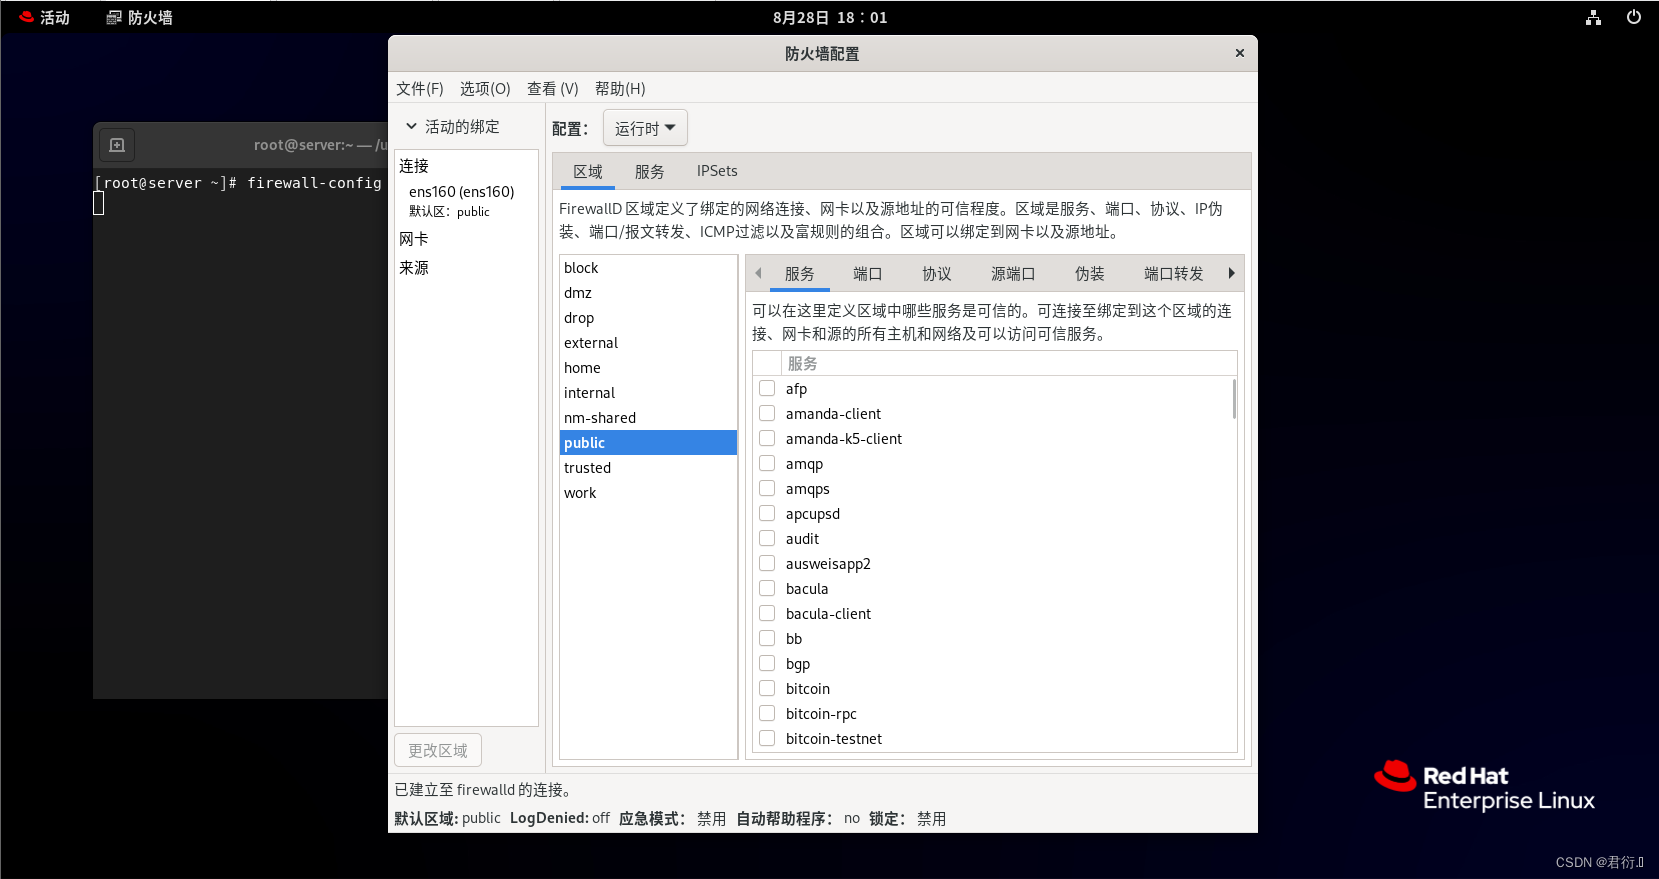Select the 端口转发 zone tab

click(1174, 274)
